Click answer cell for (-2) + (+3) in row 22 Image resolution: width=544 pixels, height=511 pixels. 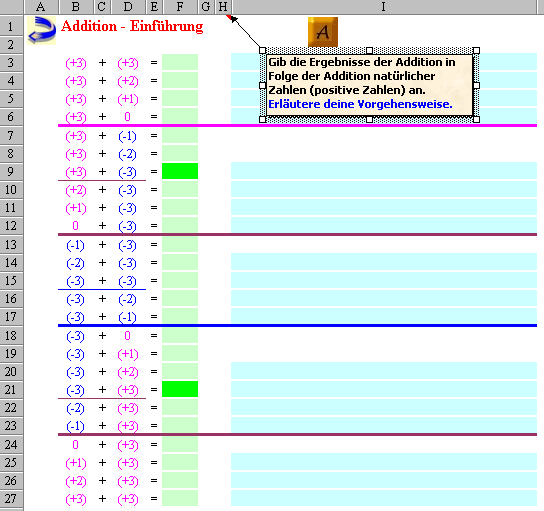click(180, 407)
